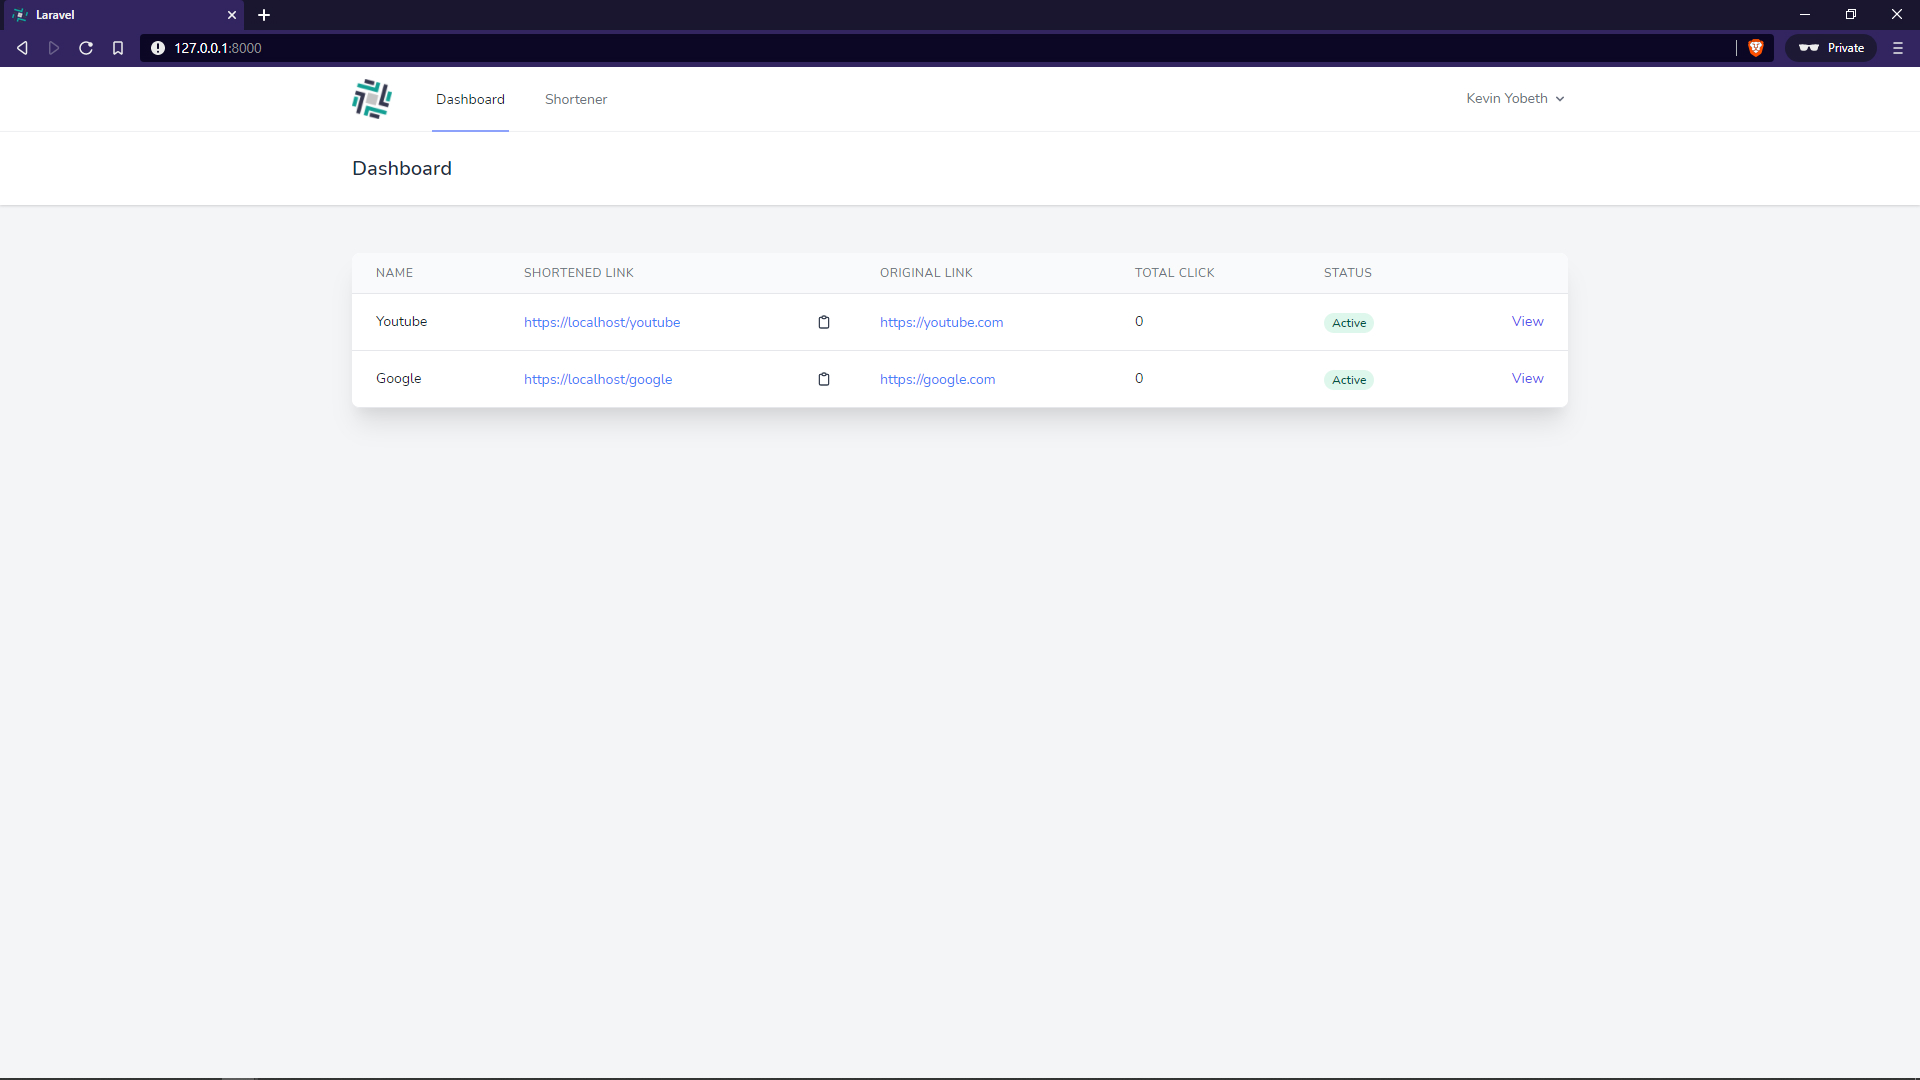The width and height of the screenshot is (1920, 1080).
Task: Reload the page with the refresh icon
Action: [x=86, y=48]
